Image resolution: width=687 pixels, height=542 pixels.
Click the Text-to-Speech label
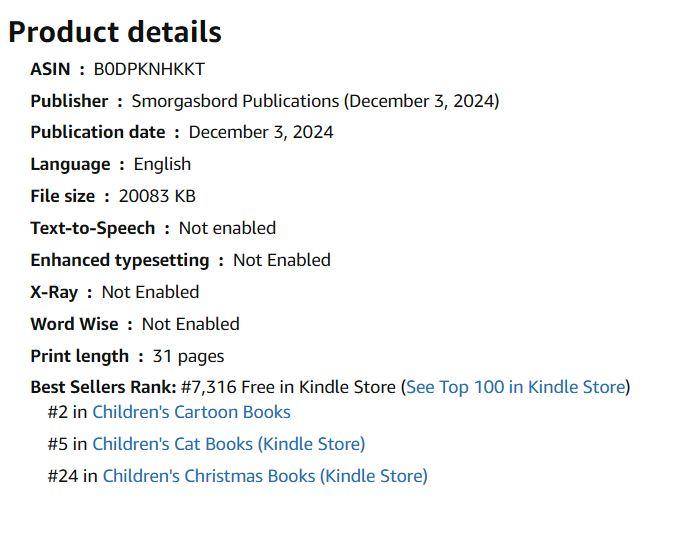[92, 229]
